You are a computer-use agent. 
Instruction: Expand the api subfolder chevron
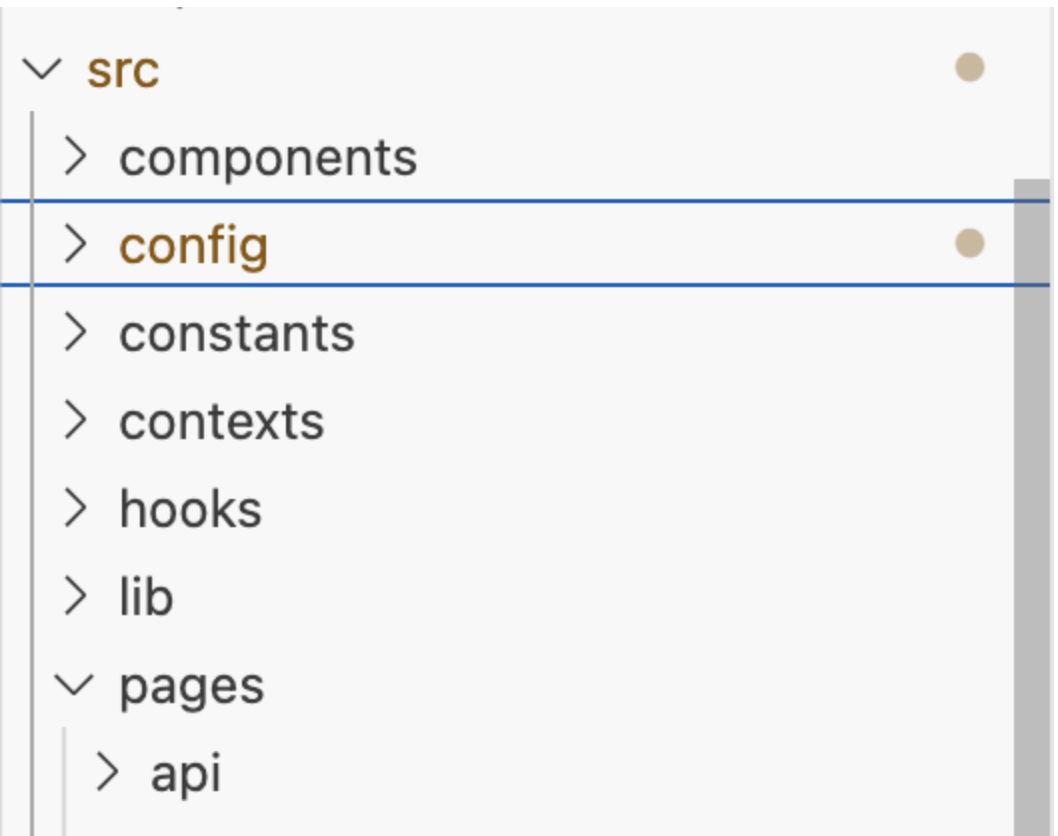106,773
